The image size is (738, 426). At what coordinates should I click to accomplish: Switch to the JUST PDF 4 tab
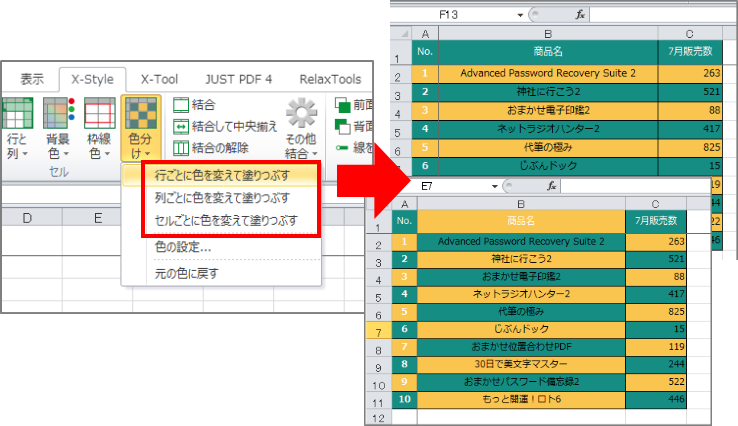pyautogui.click(x=238, y=79)
